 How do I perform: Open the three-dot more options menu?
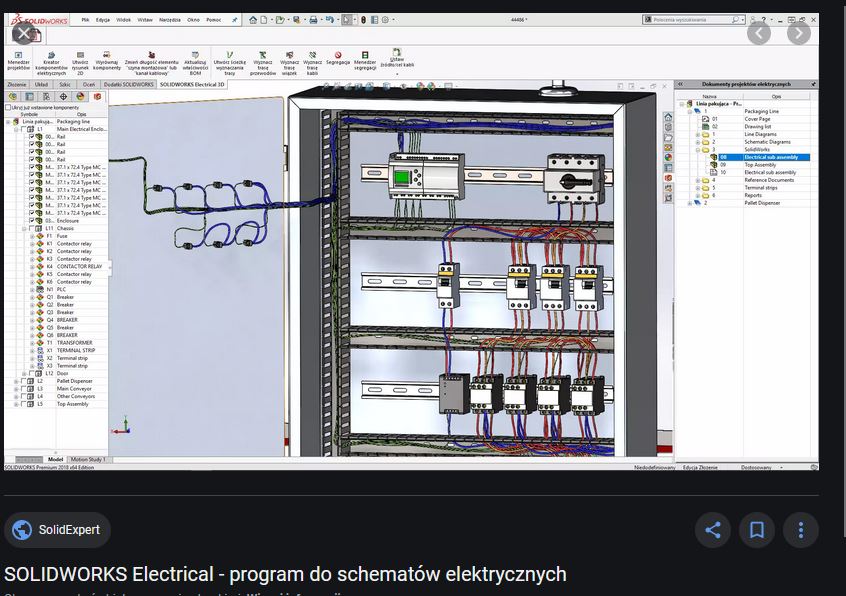point(801,530)
